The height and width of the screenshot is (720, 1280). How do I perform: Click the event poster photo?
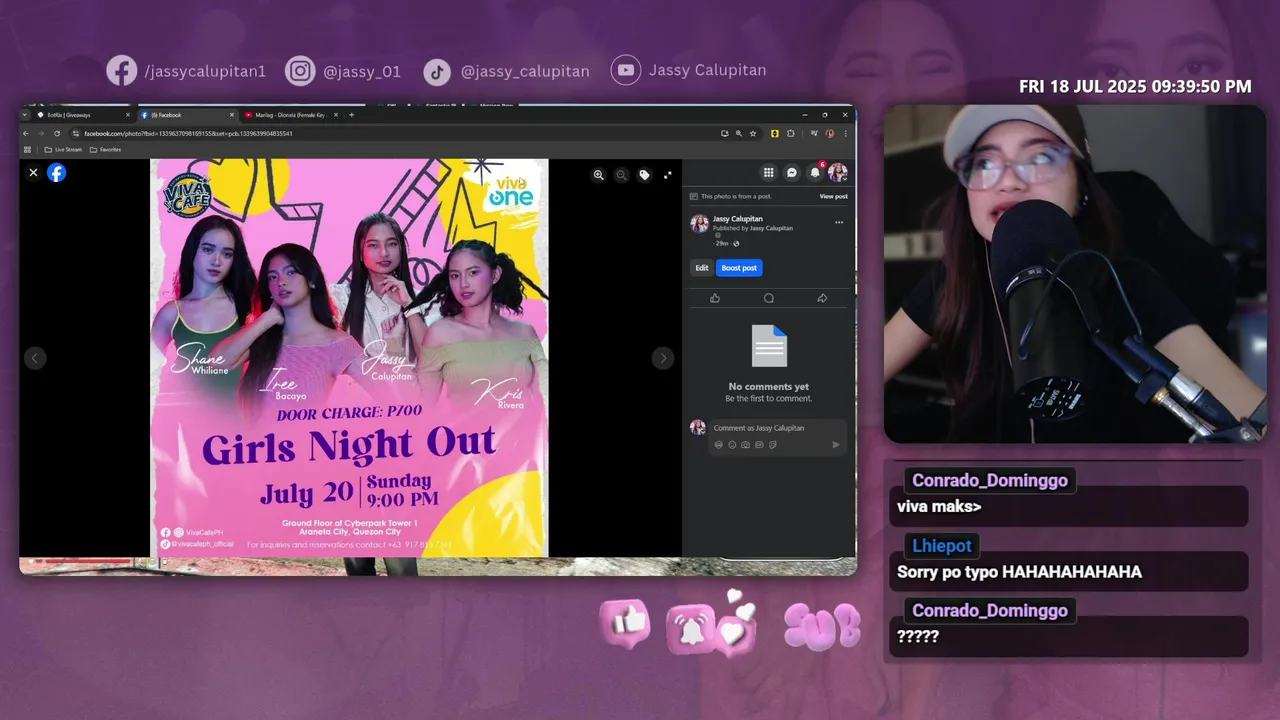(x=349, y=358)
